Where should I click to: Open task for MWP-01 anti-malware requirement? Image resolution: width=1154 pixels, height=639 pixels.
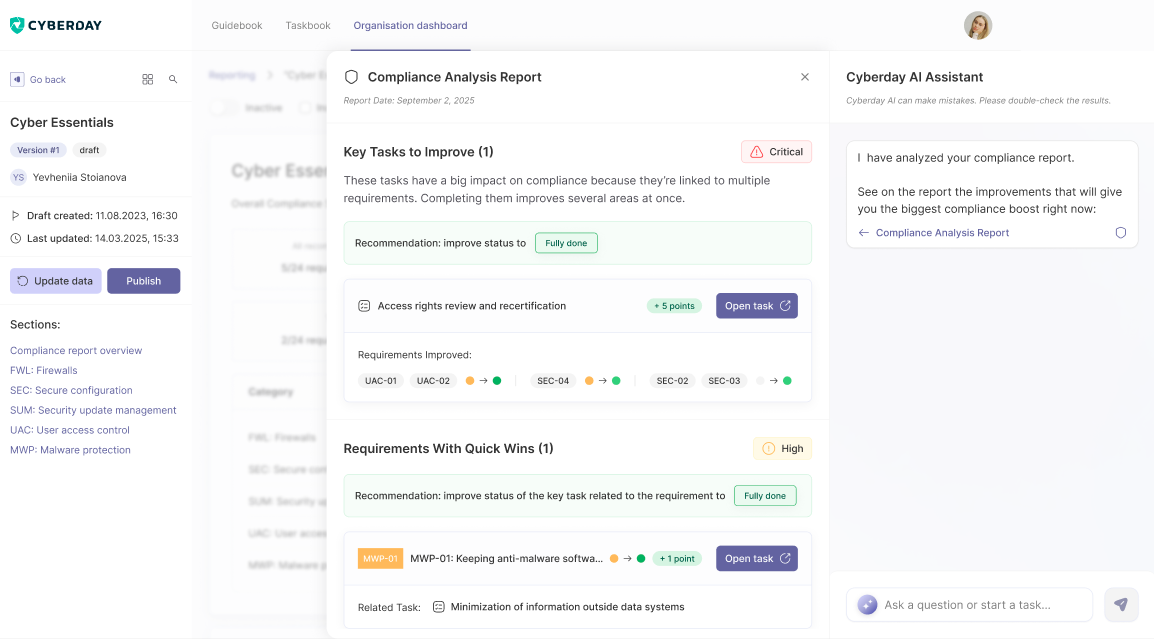point(757,559)
